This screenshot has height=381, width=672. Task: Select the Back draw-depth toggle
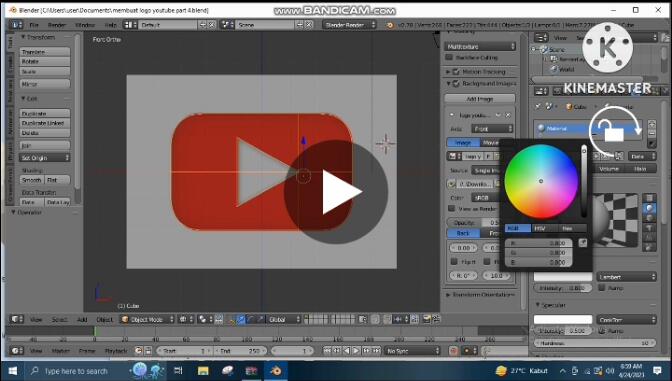[463, 233]
